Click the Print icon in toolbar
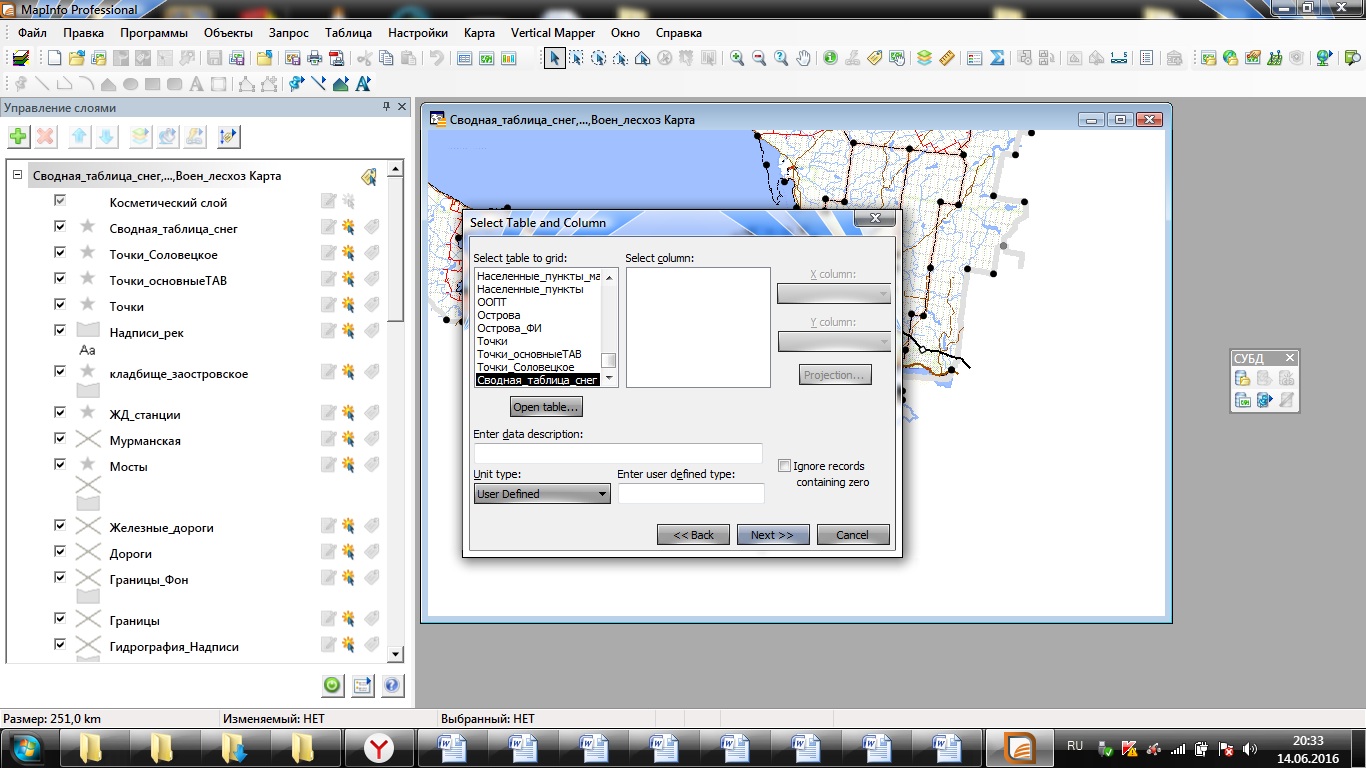 click(314, 58)
